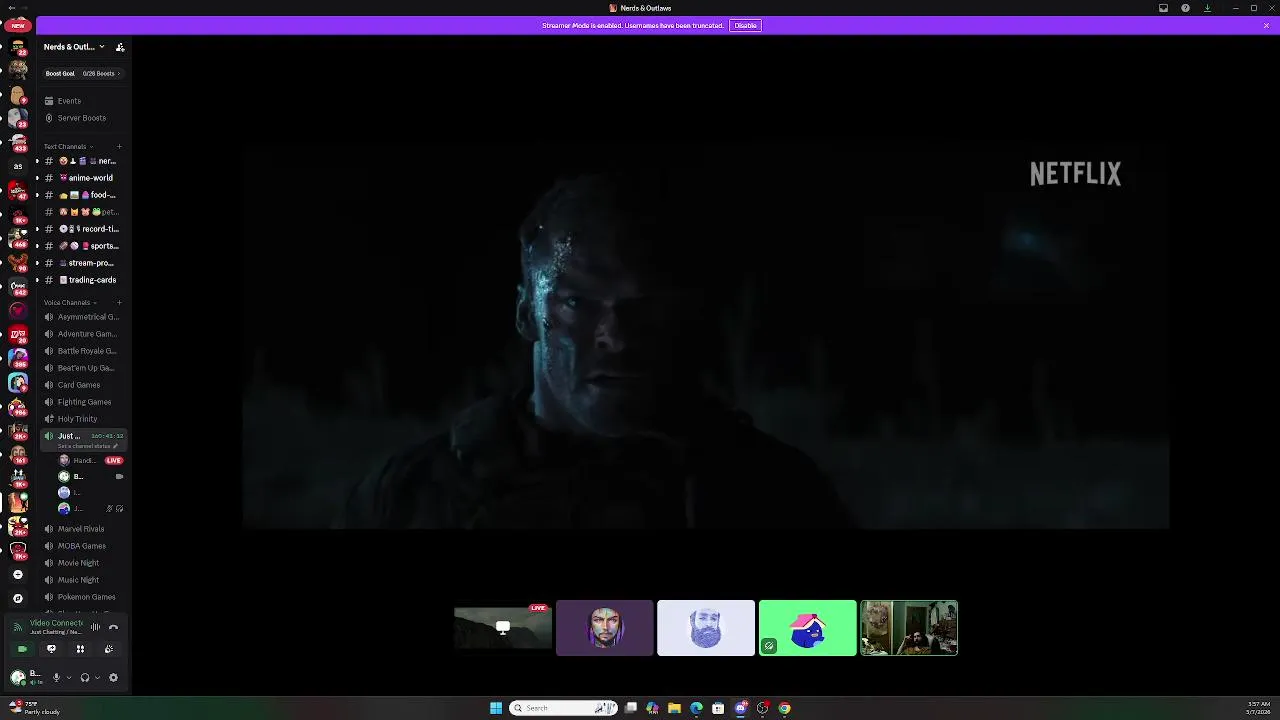This screenshot has height=720, width=1280.
Task: Add a channel to Voice Channels
Action: click(x=119, y=303)
